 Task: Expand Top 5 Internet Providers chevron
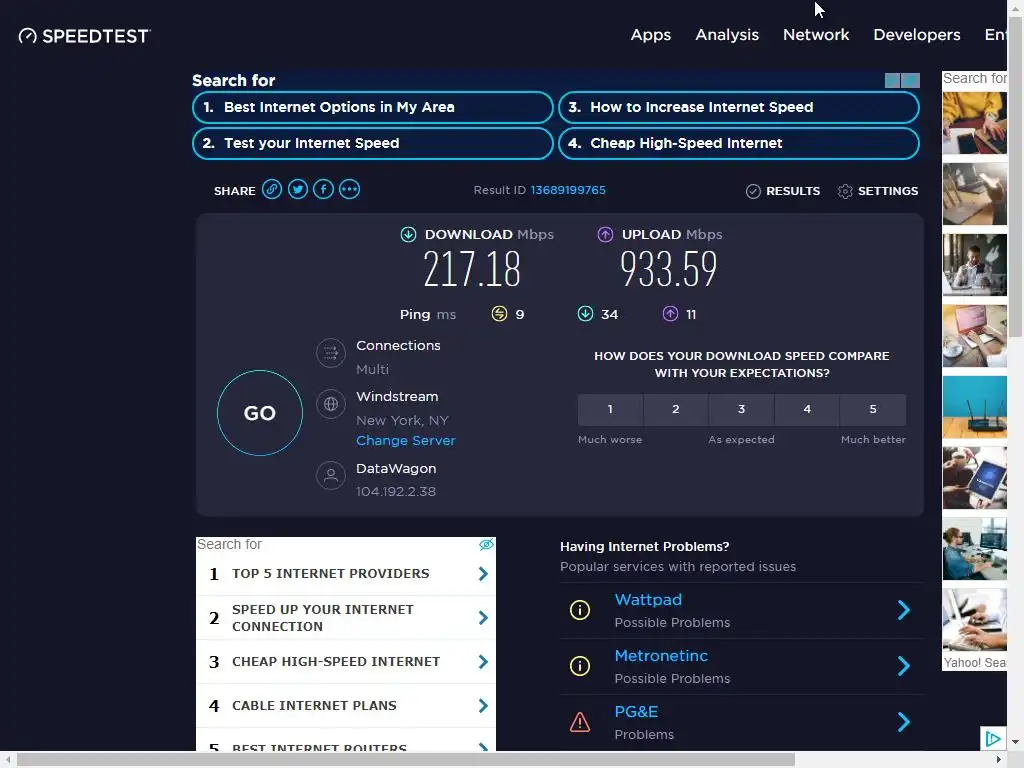[x=483, y=574]
